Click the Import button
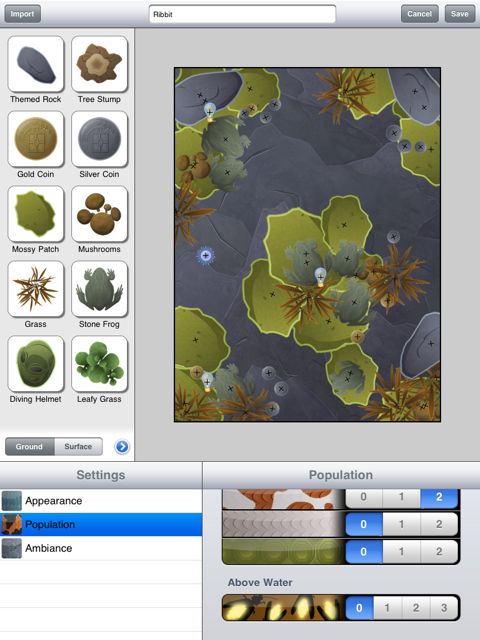Screen dimensions: 480x640 point(22,14)
